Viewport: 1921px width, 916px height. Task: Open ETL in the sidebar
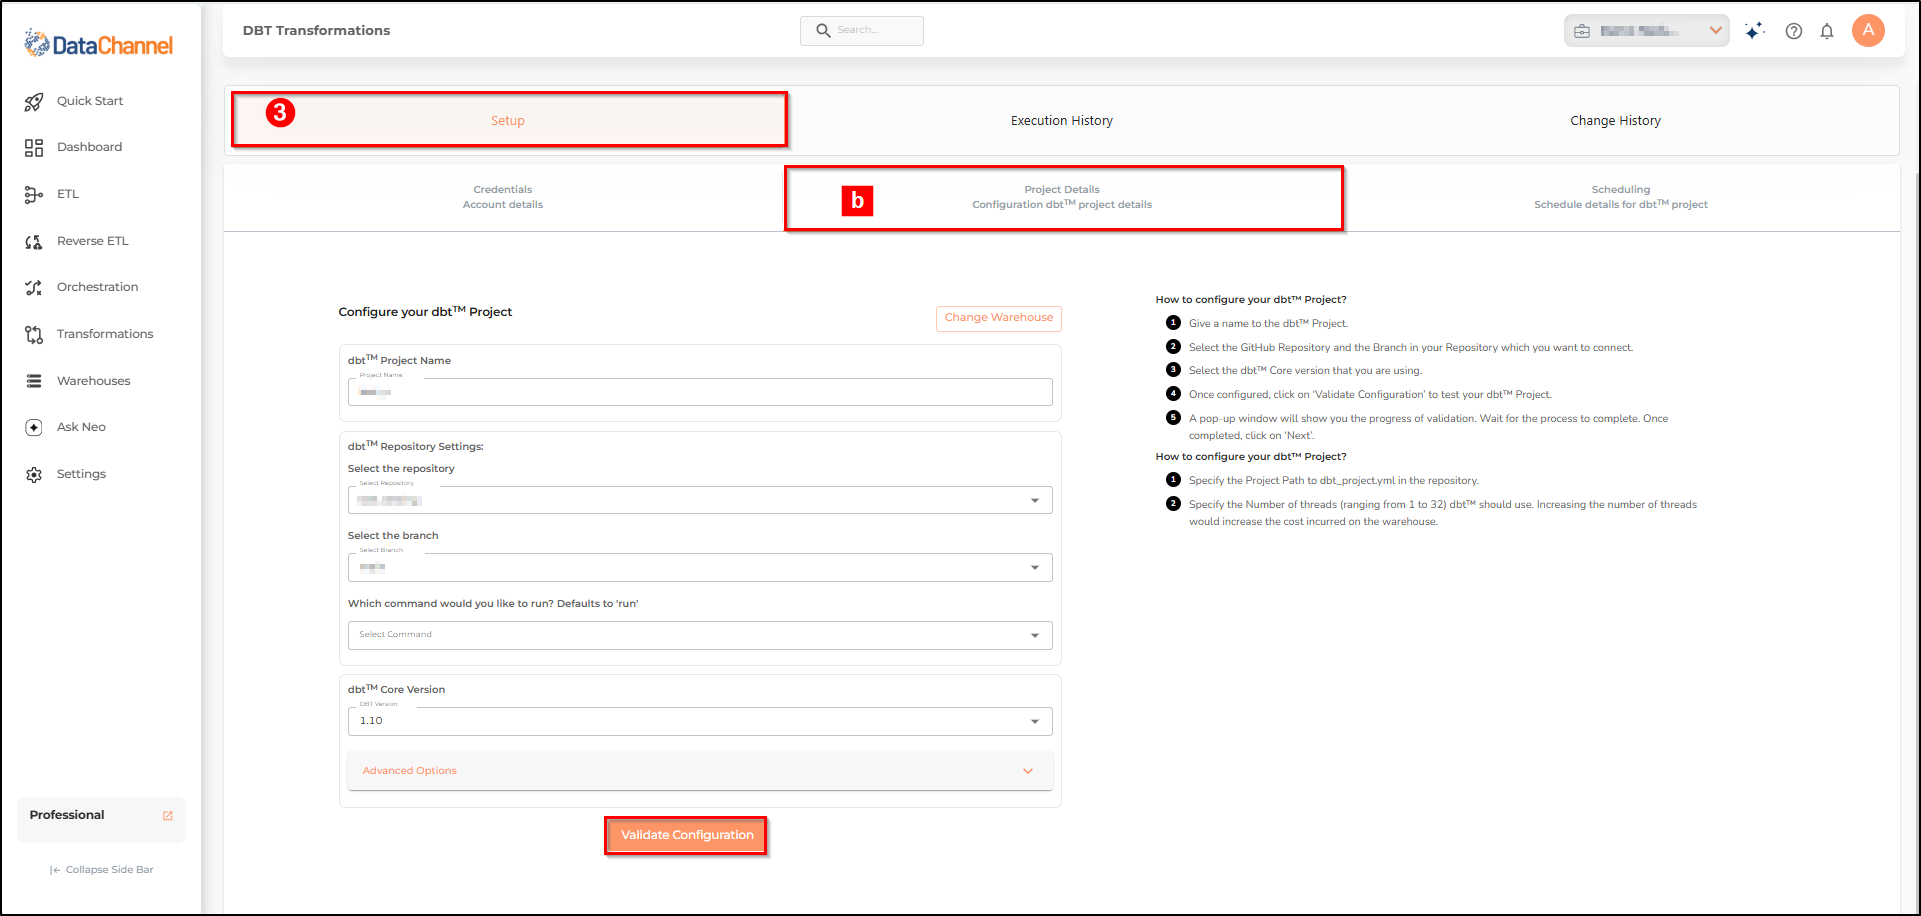68,194
